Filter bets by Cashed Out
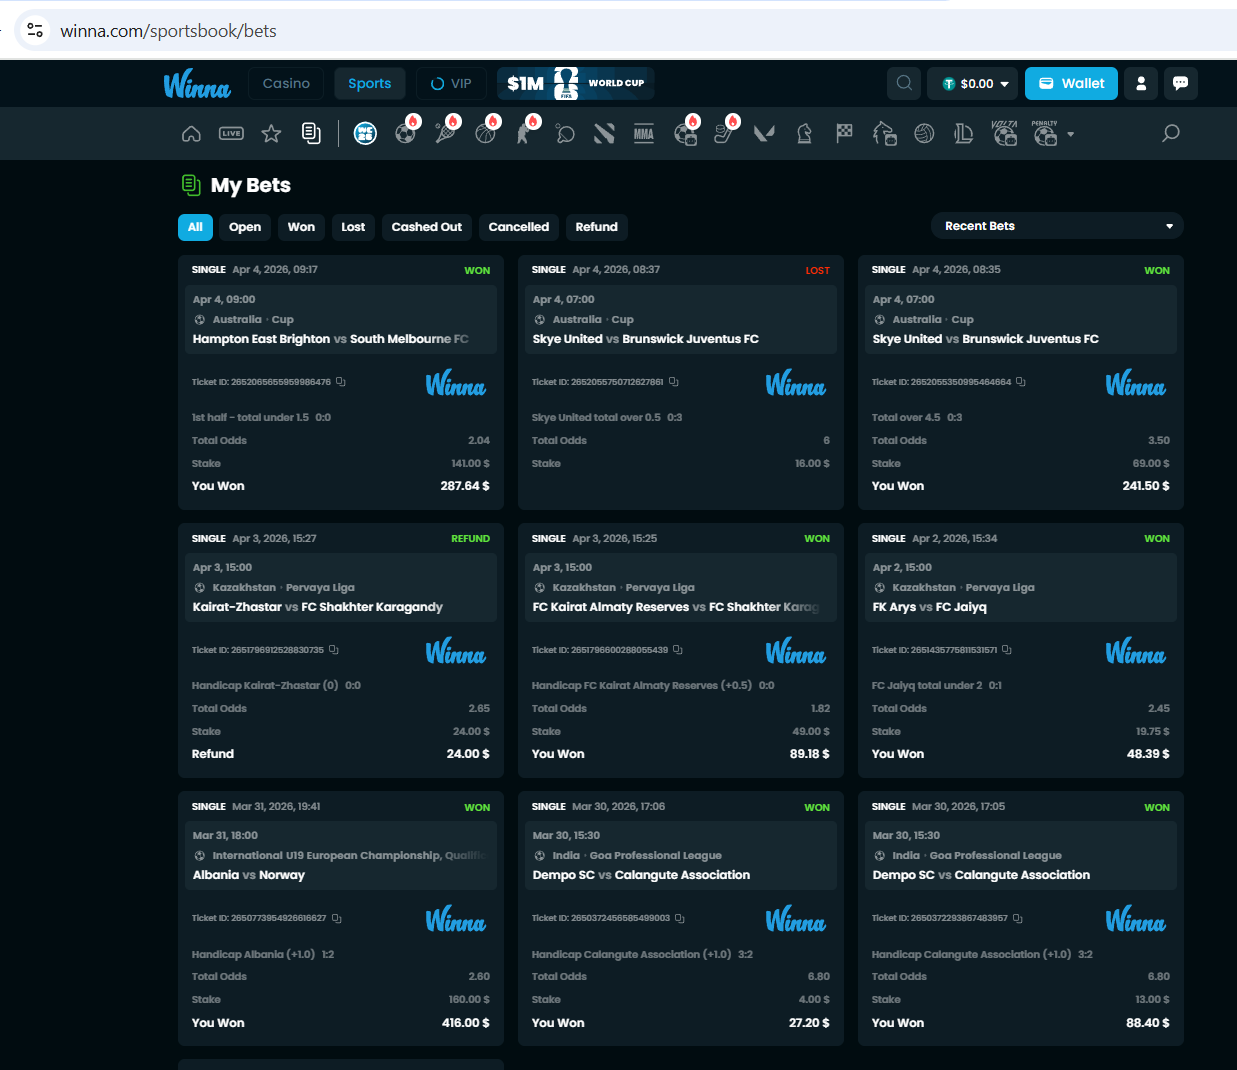This screenshot has width=1237, height=1070. [427, 227]
